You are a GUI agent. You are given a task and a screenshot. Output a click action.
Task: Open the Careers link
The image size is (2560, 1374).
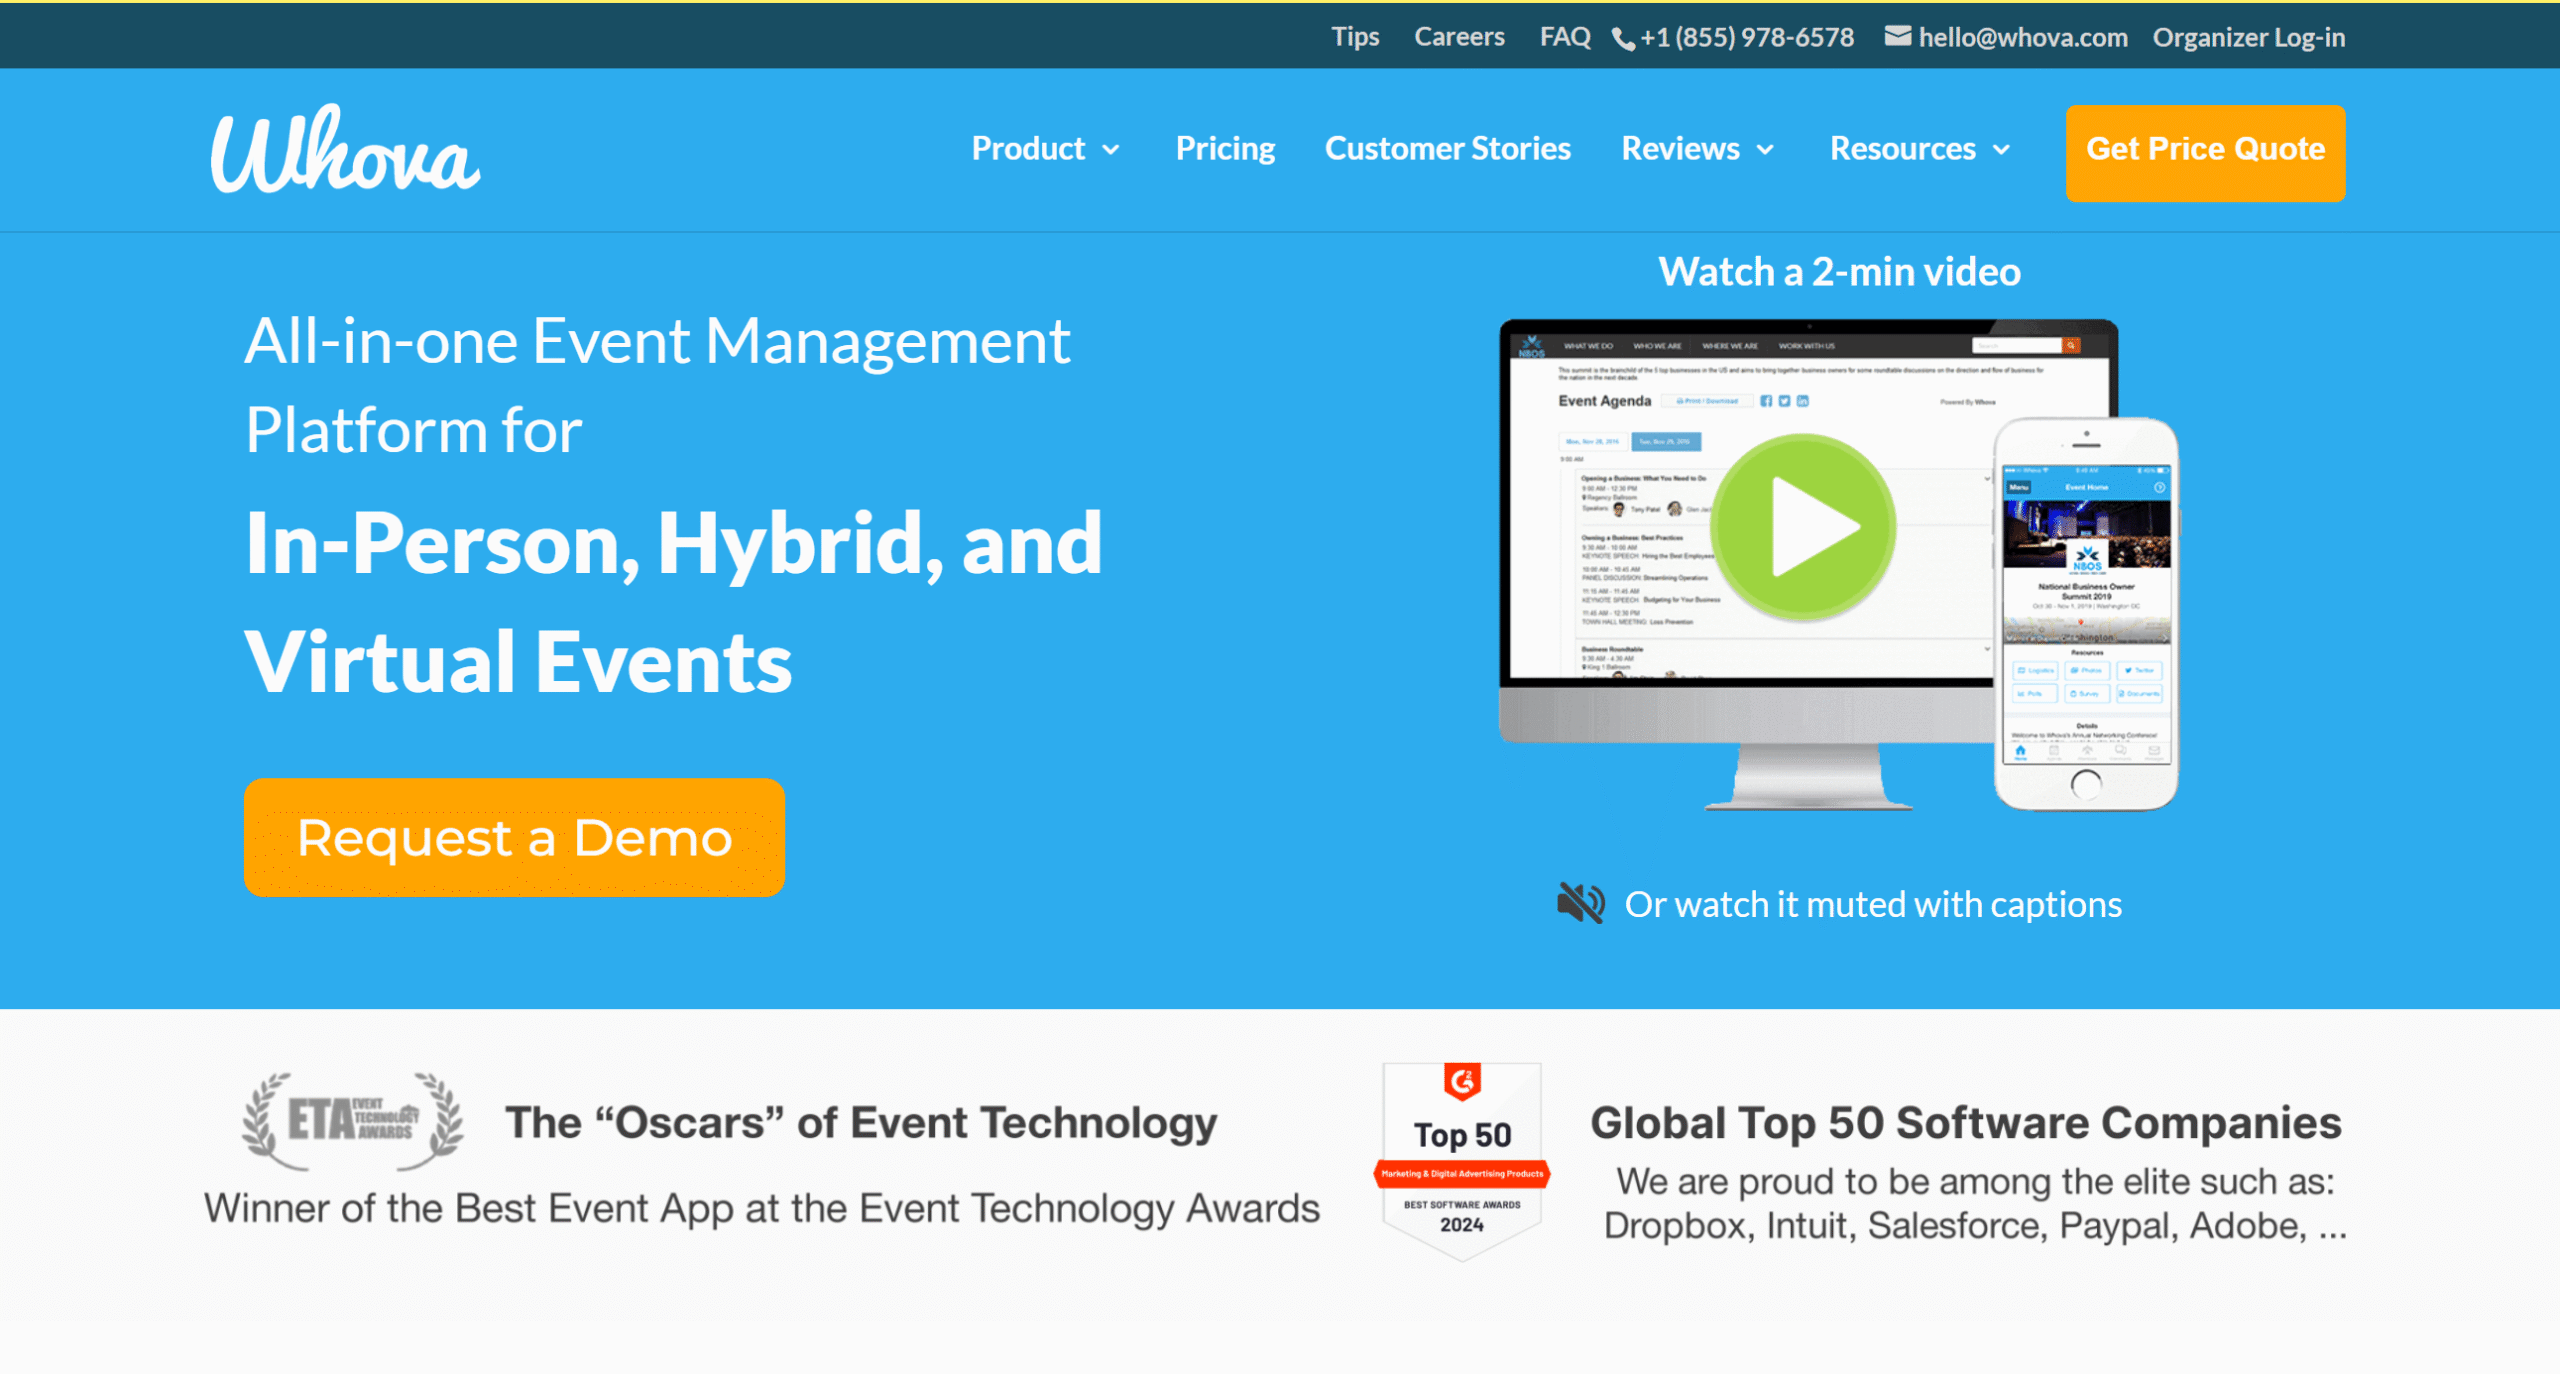[x=1459, y=37]
